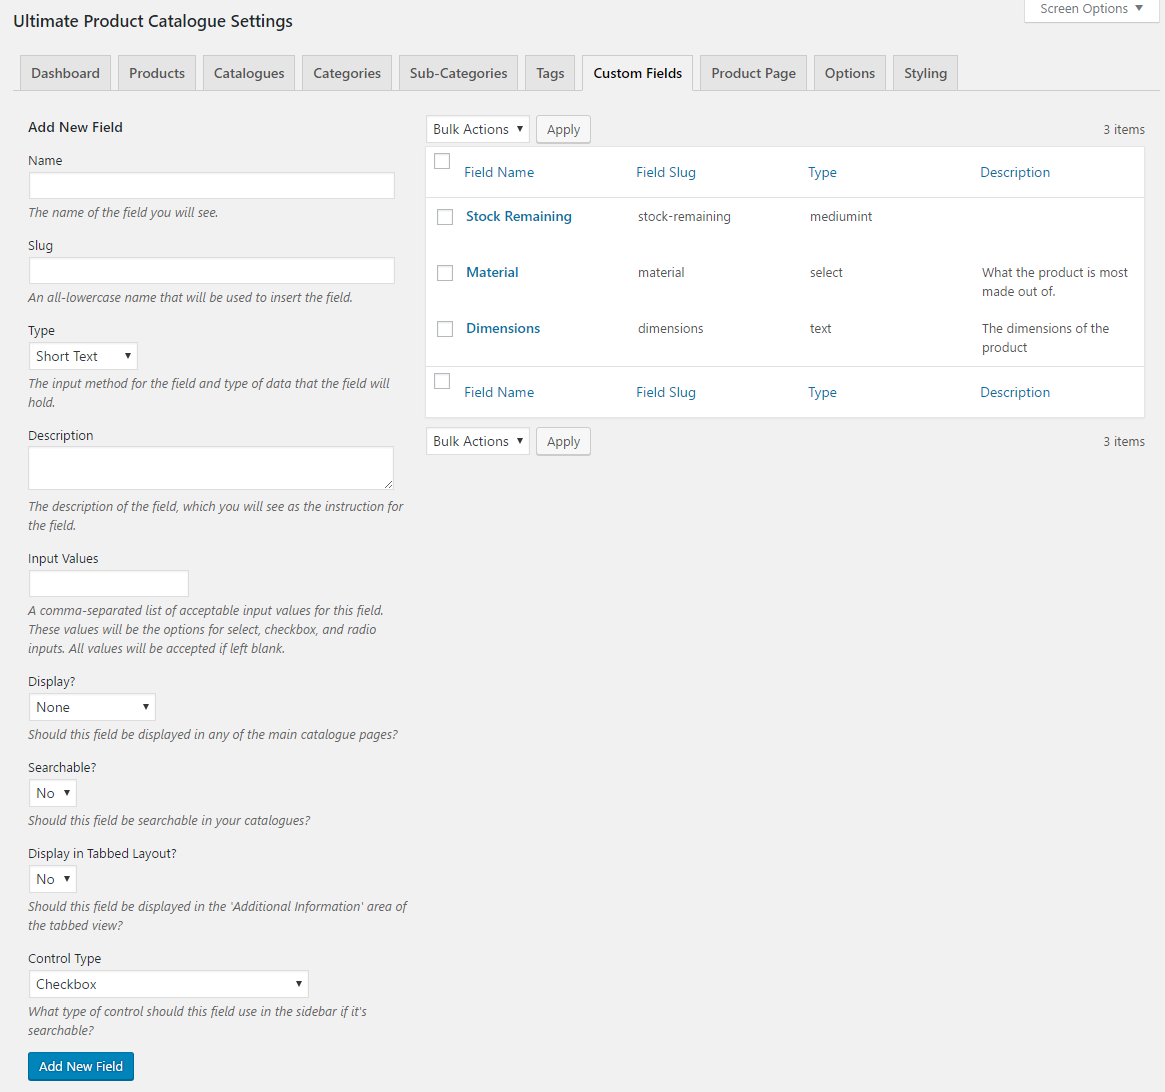Focus the Description textarea
Viewport: 1165px width, 1092px height.
tap(210, 468)
